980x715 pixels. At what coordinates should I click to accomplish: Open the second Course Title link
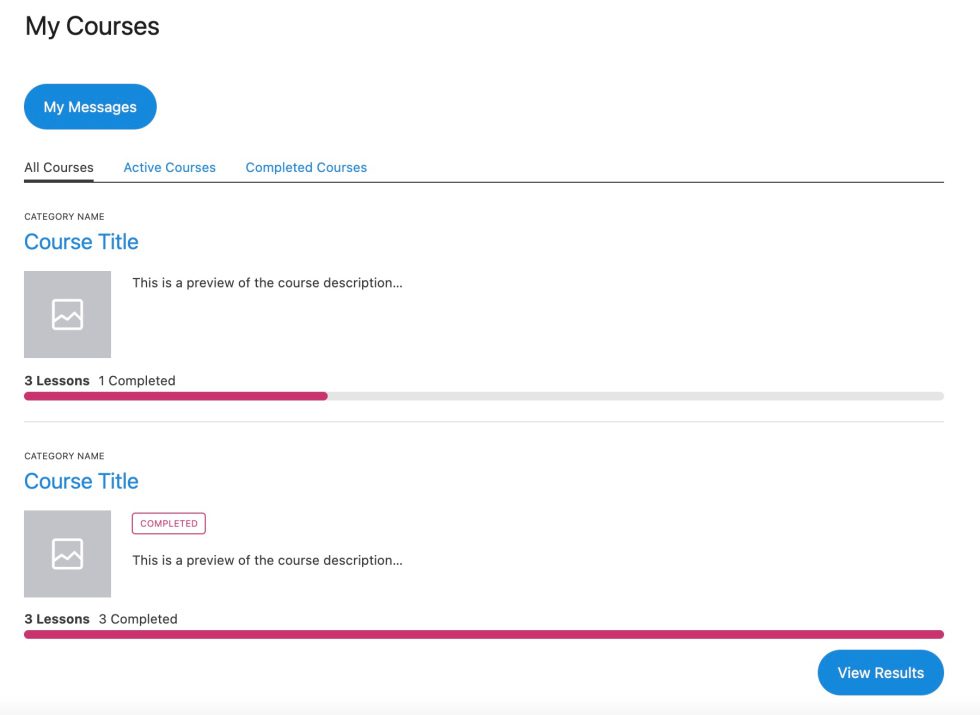tap(81, 481)
